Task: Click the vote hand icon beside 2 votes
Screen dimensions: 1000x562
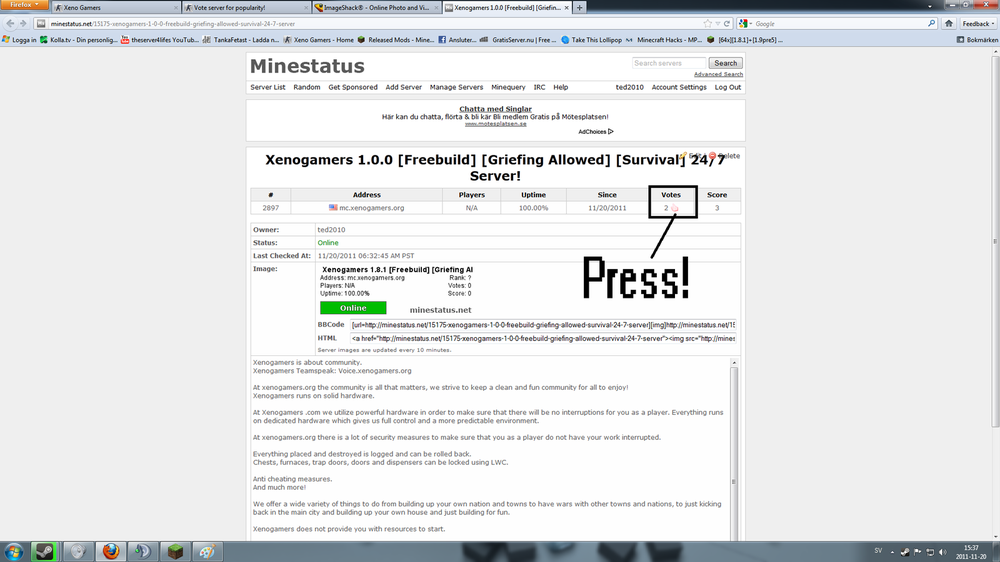Action: pos(675,208)
